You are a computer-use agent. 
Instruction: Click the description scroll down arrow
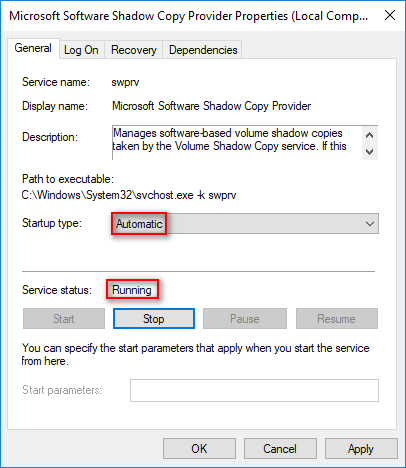click(369, 152)
